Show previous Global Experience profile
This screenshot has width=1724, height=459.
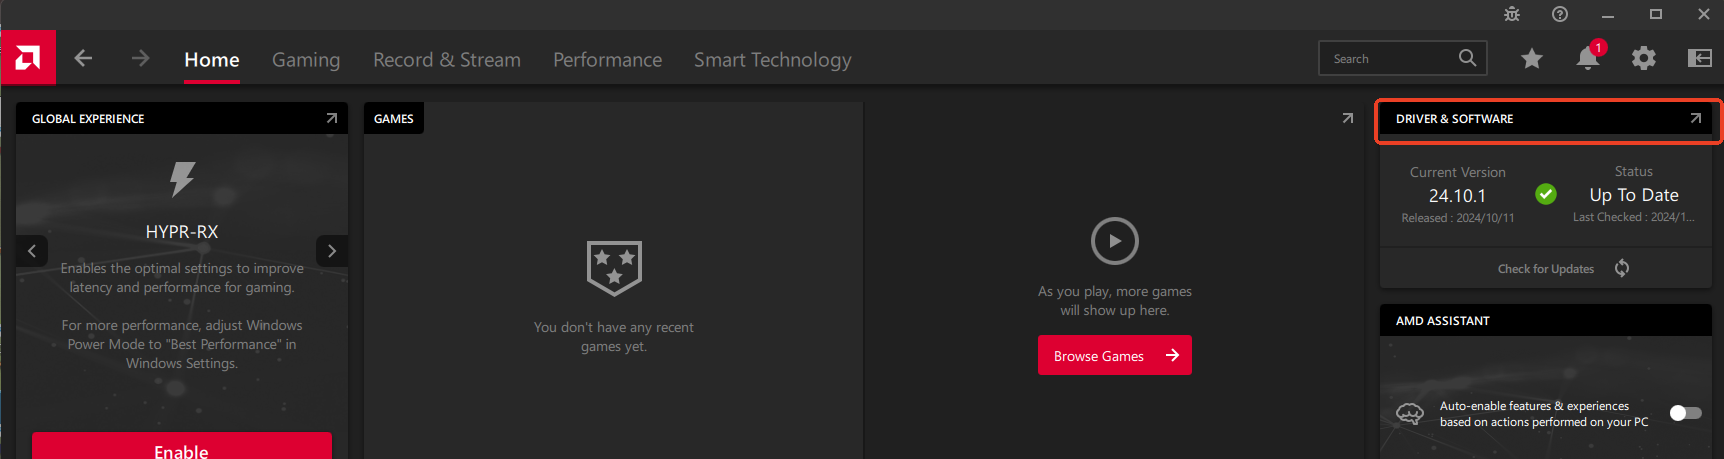tap(32, 251)
